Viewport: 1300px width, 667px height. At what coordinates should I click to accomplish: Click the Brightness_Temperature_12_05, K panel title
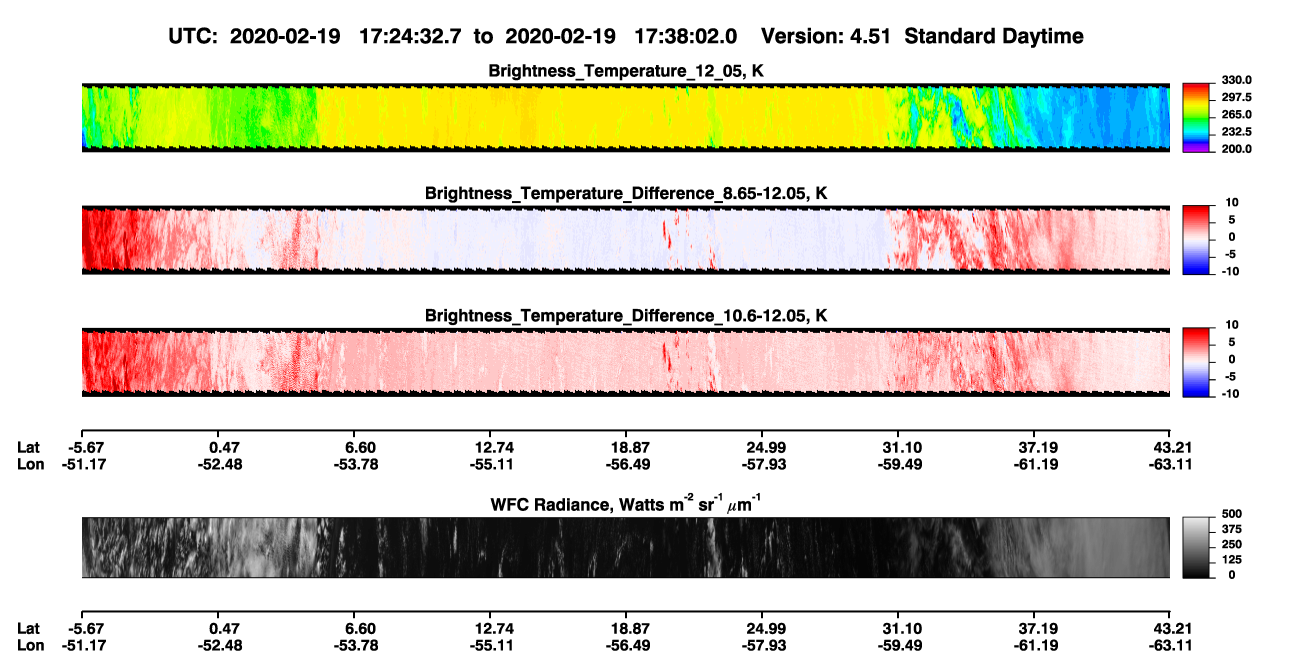point(626,71)
